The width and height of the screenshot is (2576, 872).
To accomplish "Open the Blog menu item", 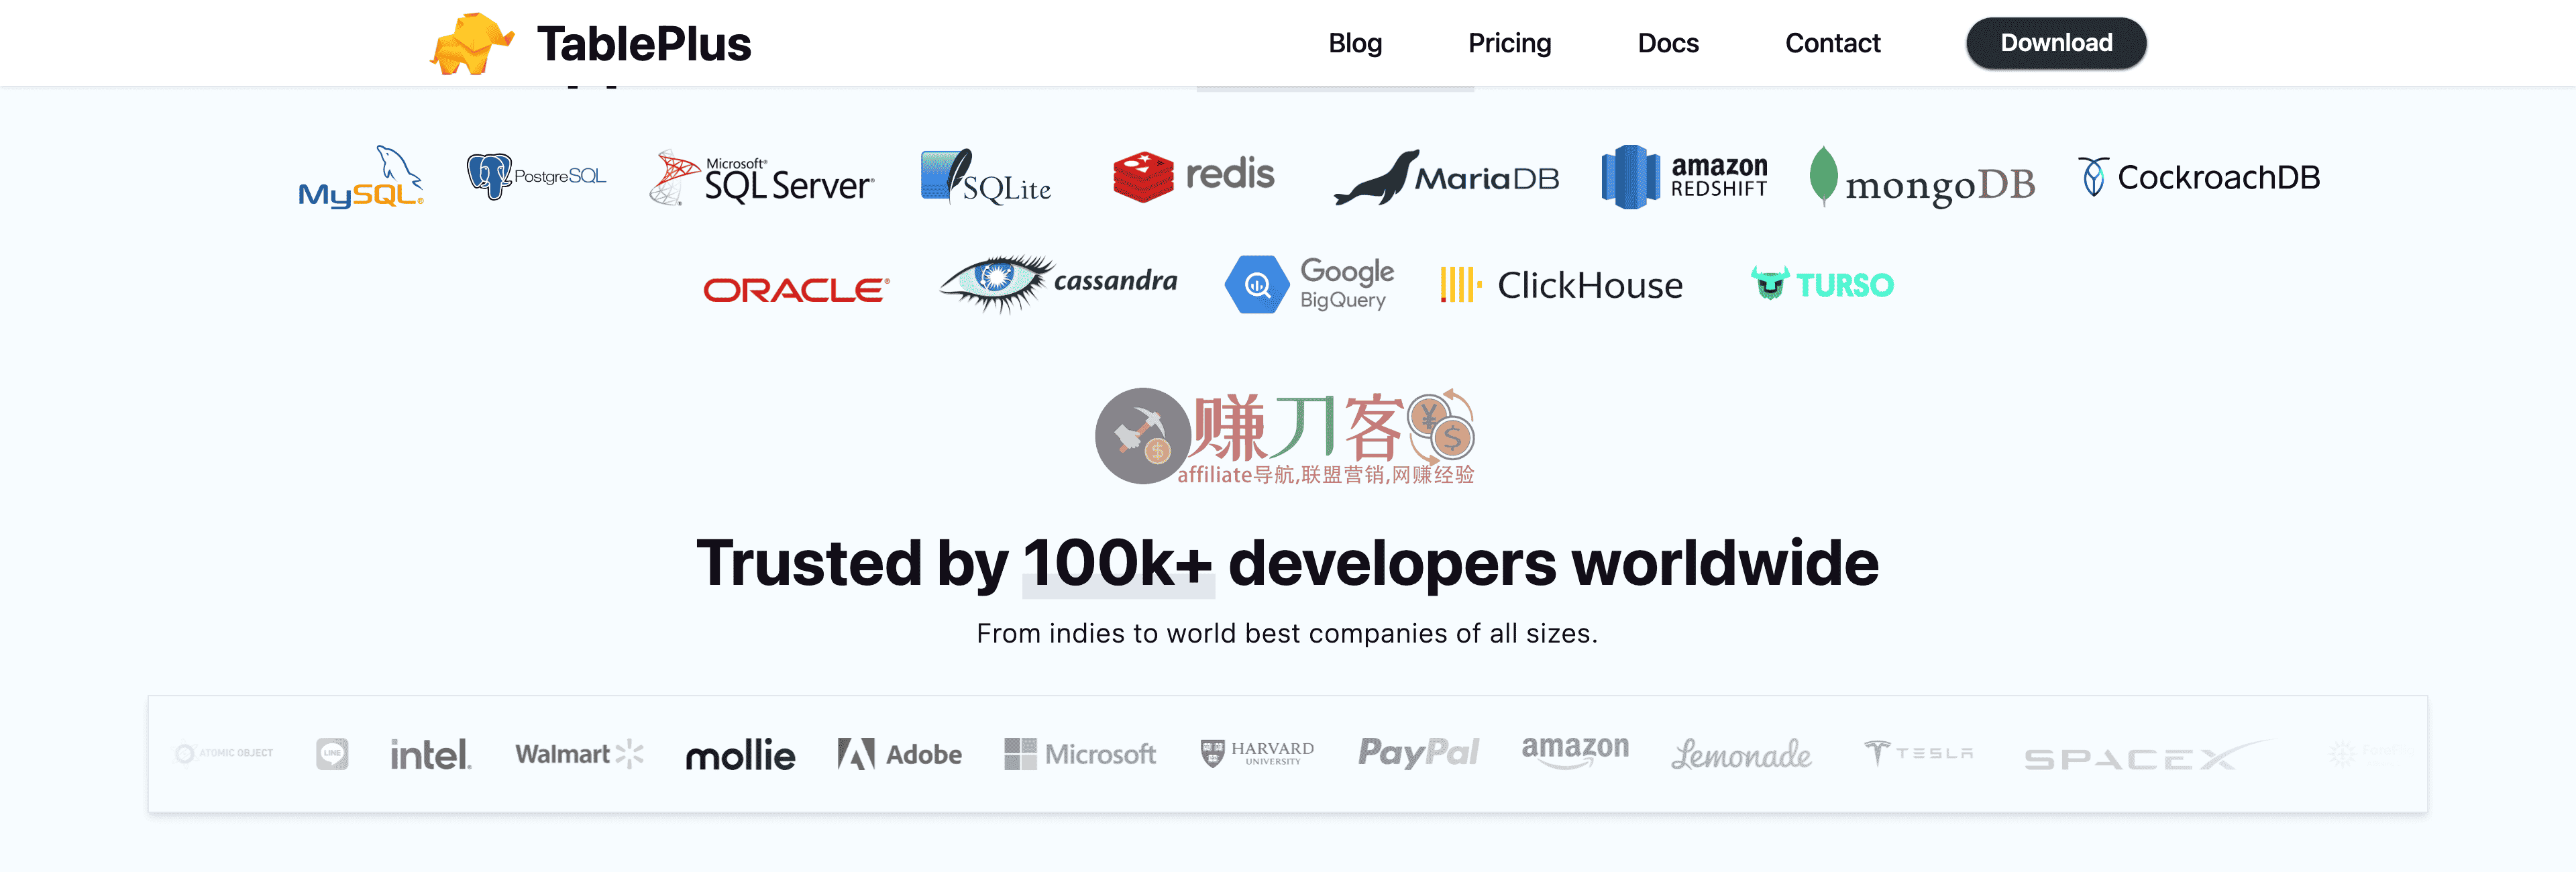I will click(1354, 43).
